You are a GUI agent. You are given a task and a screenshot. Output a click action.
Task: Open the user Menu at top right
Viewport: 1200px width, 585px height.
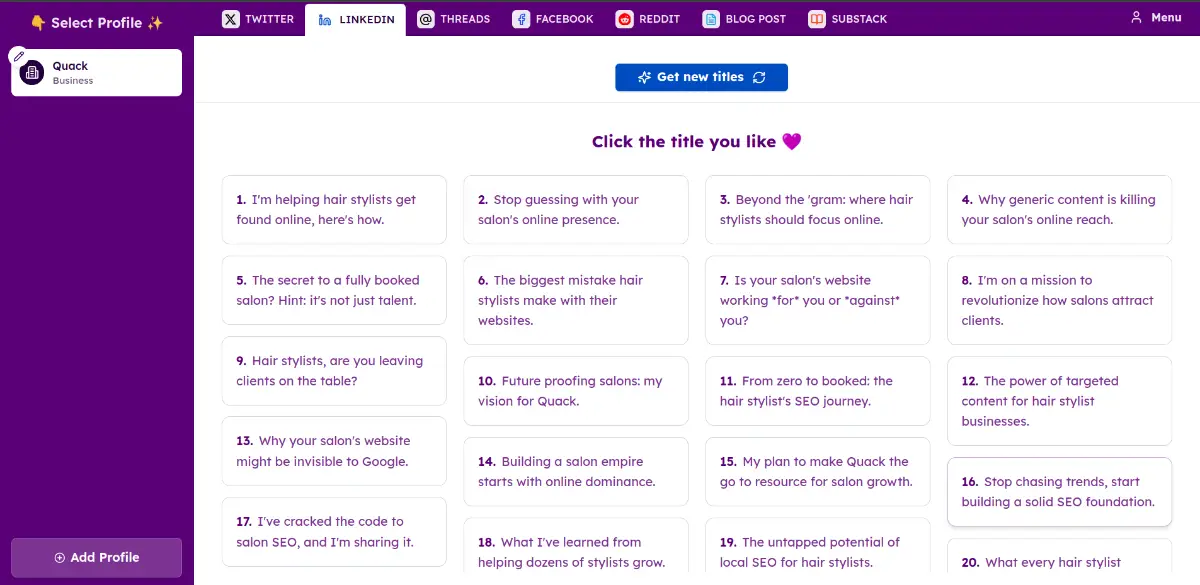1156,17
